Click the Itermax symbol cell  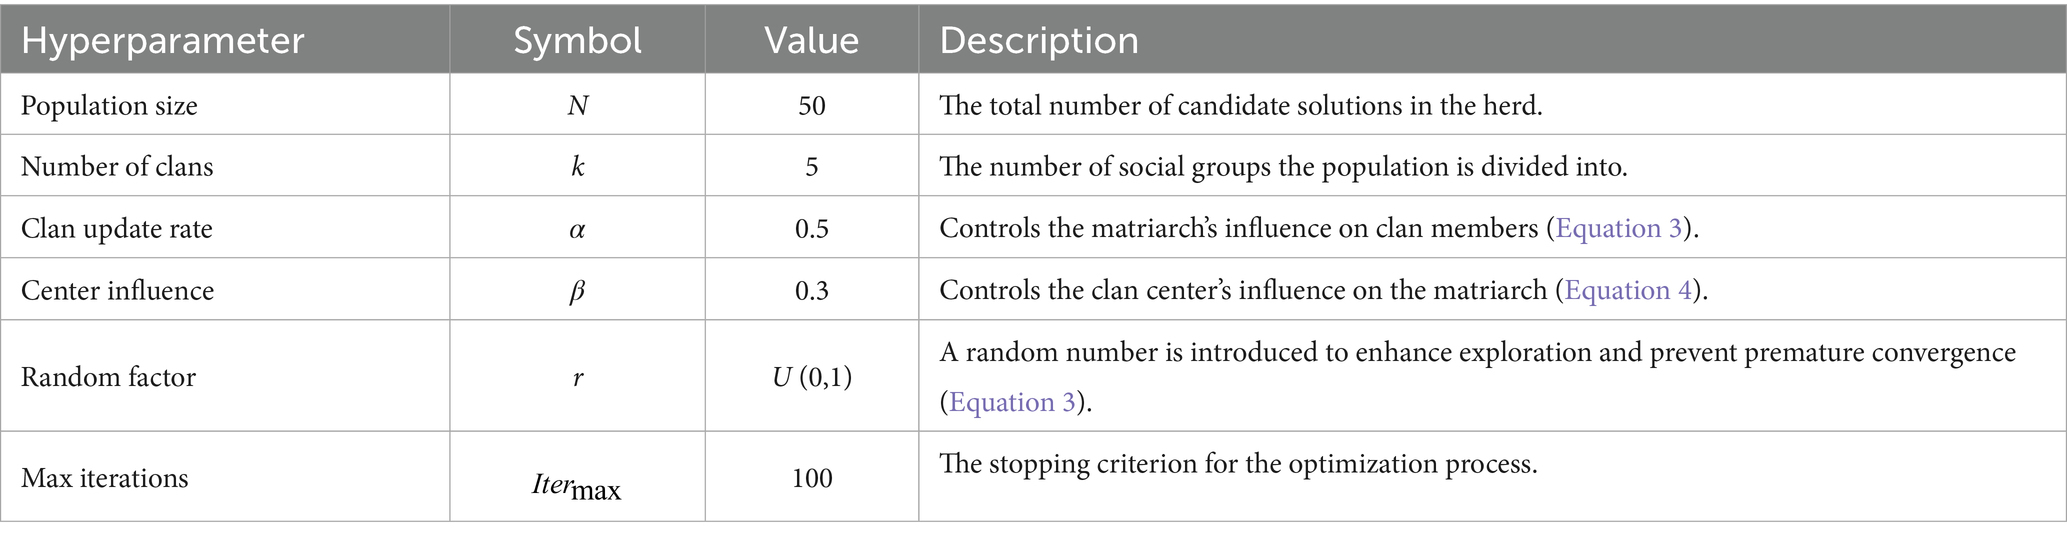point(577,485)
